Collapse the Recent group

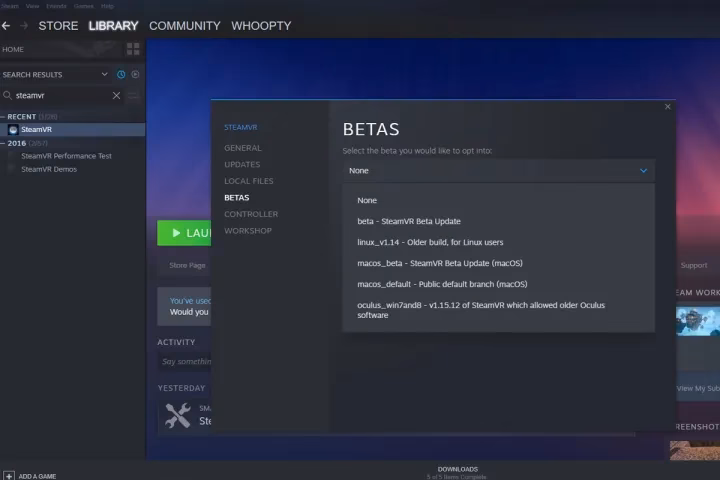[x=3, y=117]
